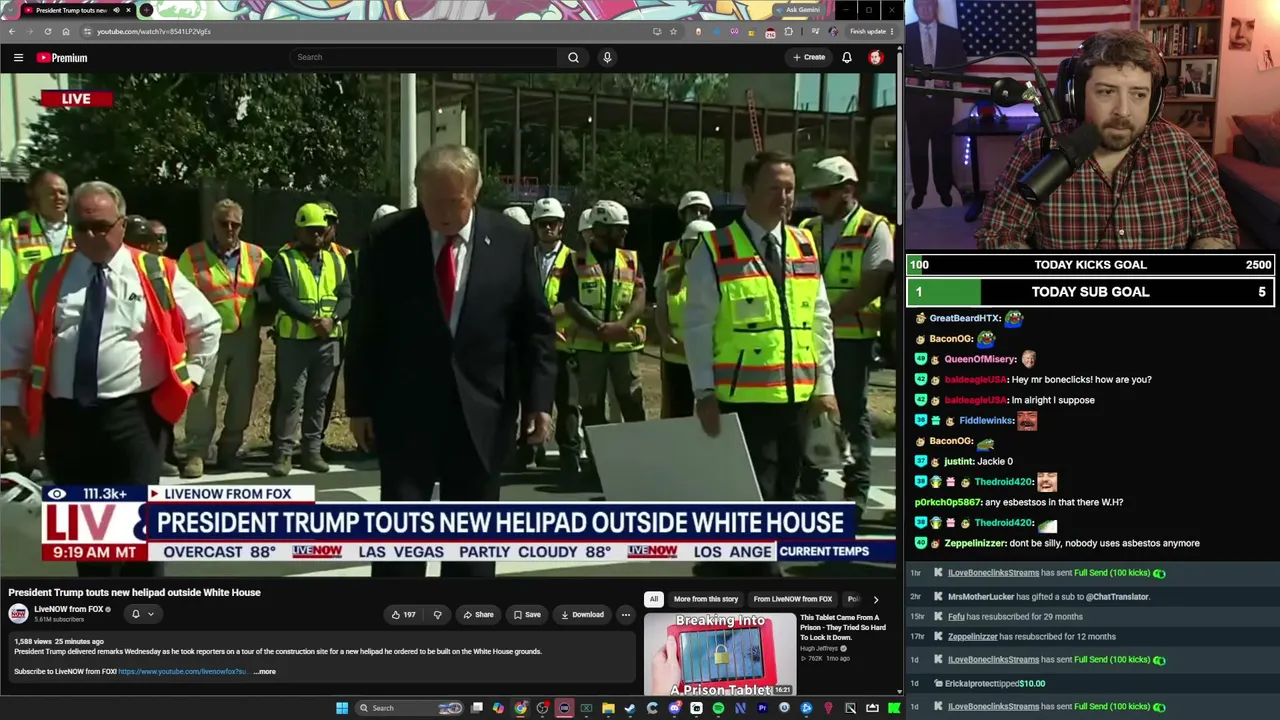Click the Windows taskbar Search box
Screen dimensions: 1280x720
click(x=410, y=708)
